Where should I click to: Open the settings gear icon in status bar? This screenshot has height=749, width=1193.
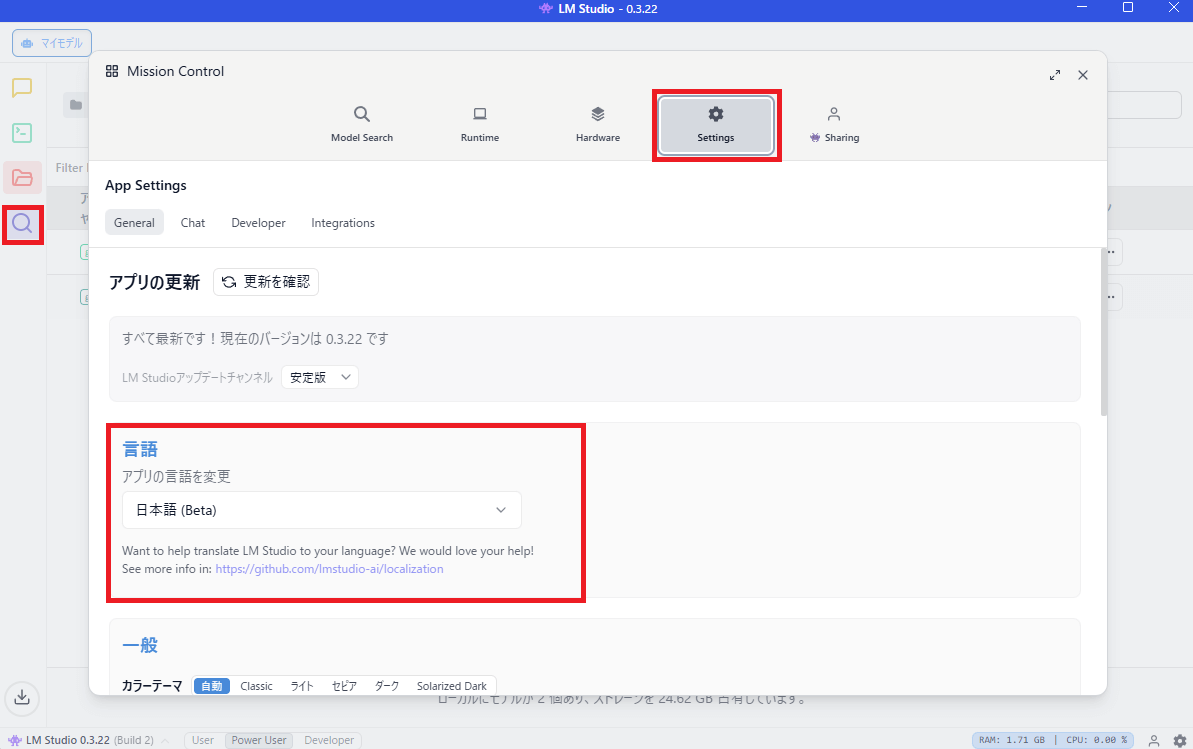[x=1179, y=740]
